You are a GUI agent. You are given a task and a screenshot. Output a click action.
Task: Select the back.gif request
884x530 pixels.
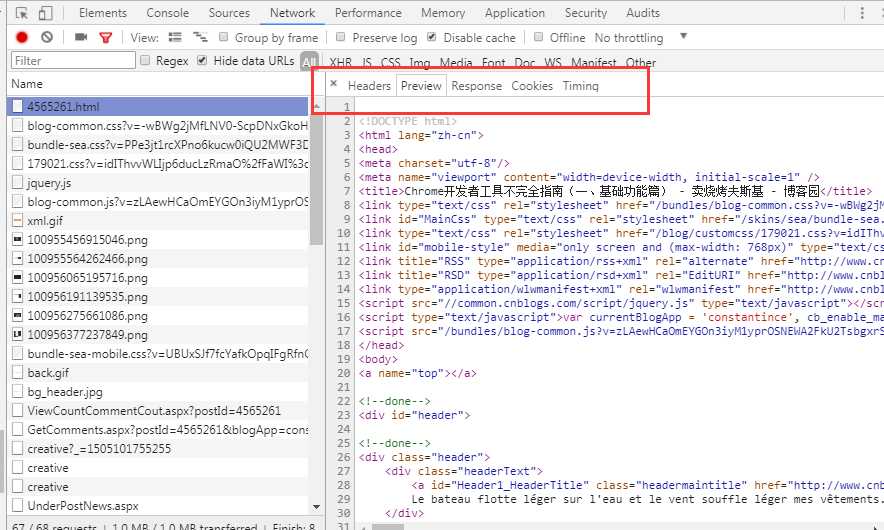157,373
